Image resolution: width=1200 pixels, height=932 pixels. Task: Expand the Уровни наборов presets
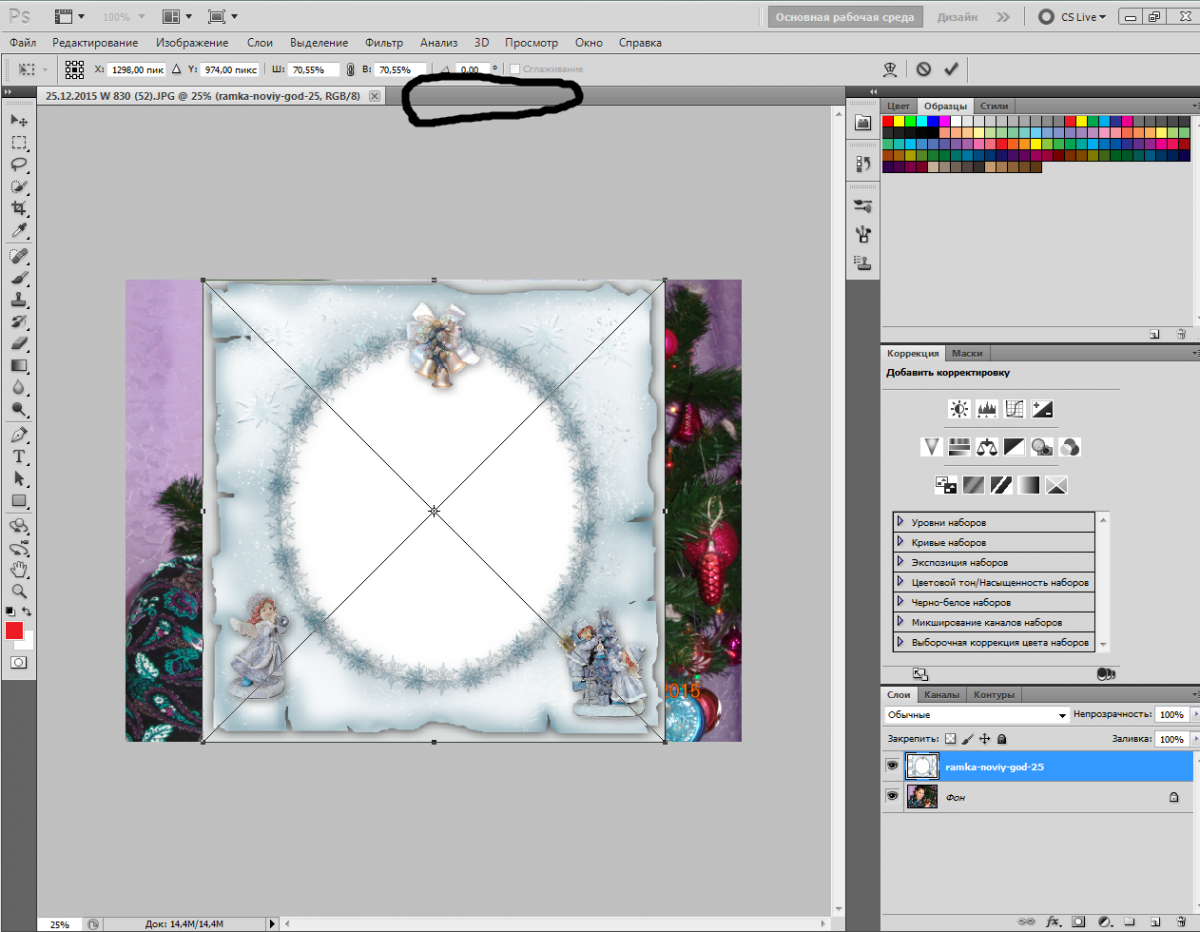901,522
